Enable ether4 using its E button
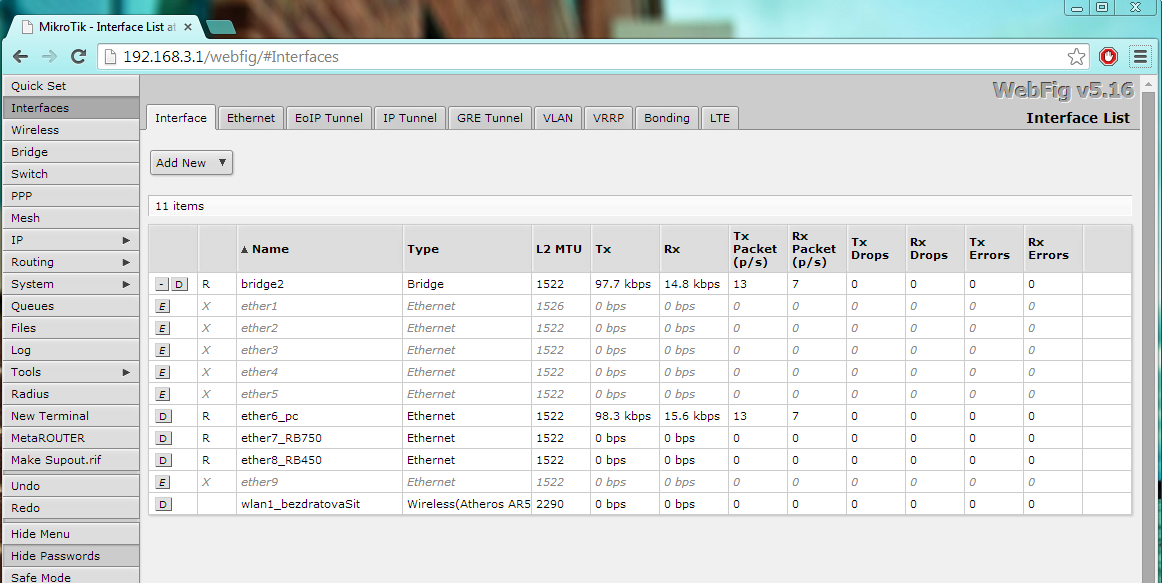Viewport: 1164px width, 586px height. coord(163,372)
